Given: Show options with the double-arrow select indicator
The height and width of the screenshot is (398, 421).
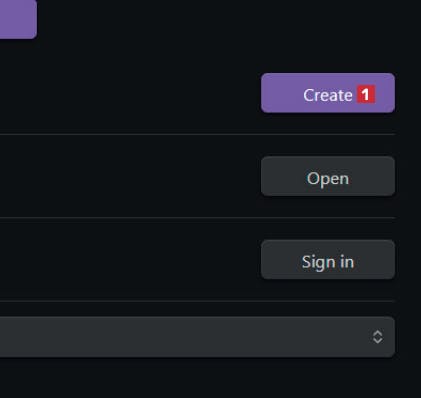Looking at the screenshot, I should coord(377,337).
